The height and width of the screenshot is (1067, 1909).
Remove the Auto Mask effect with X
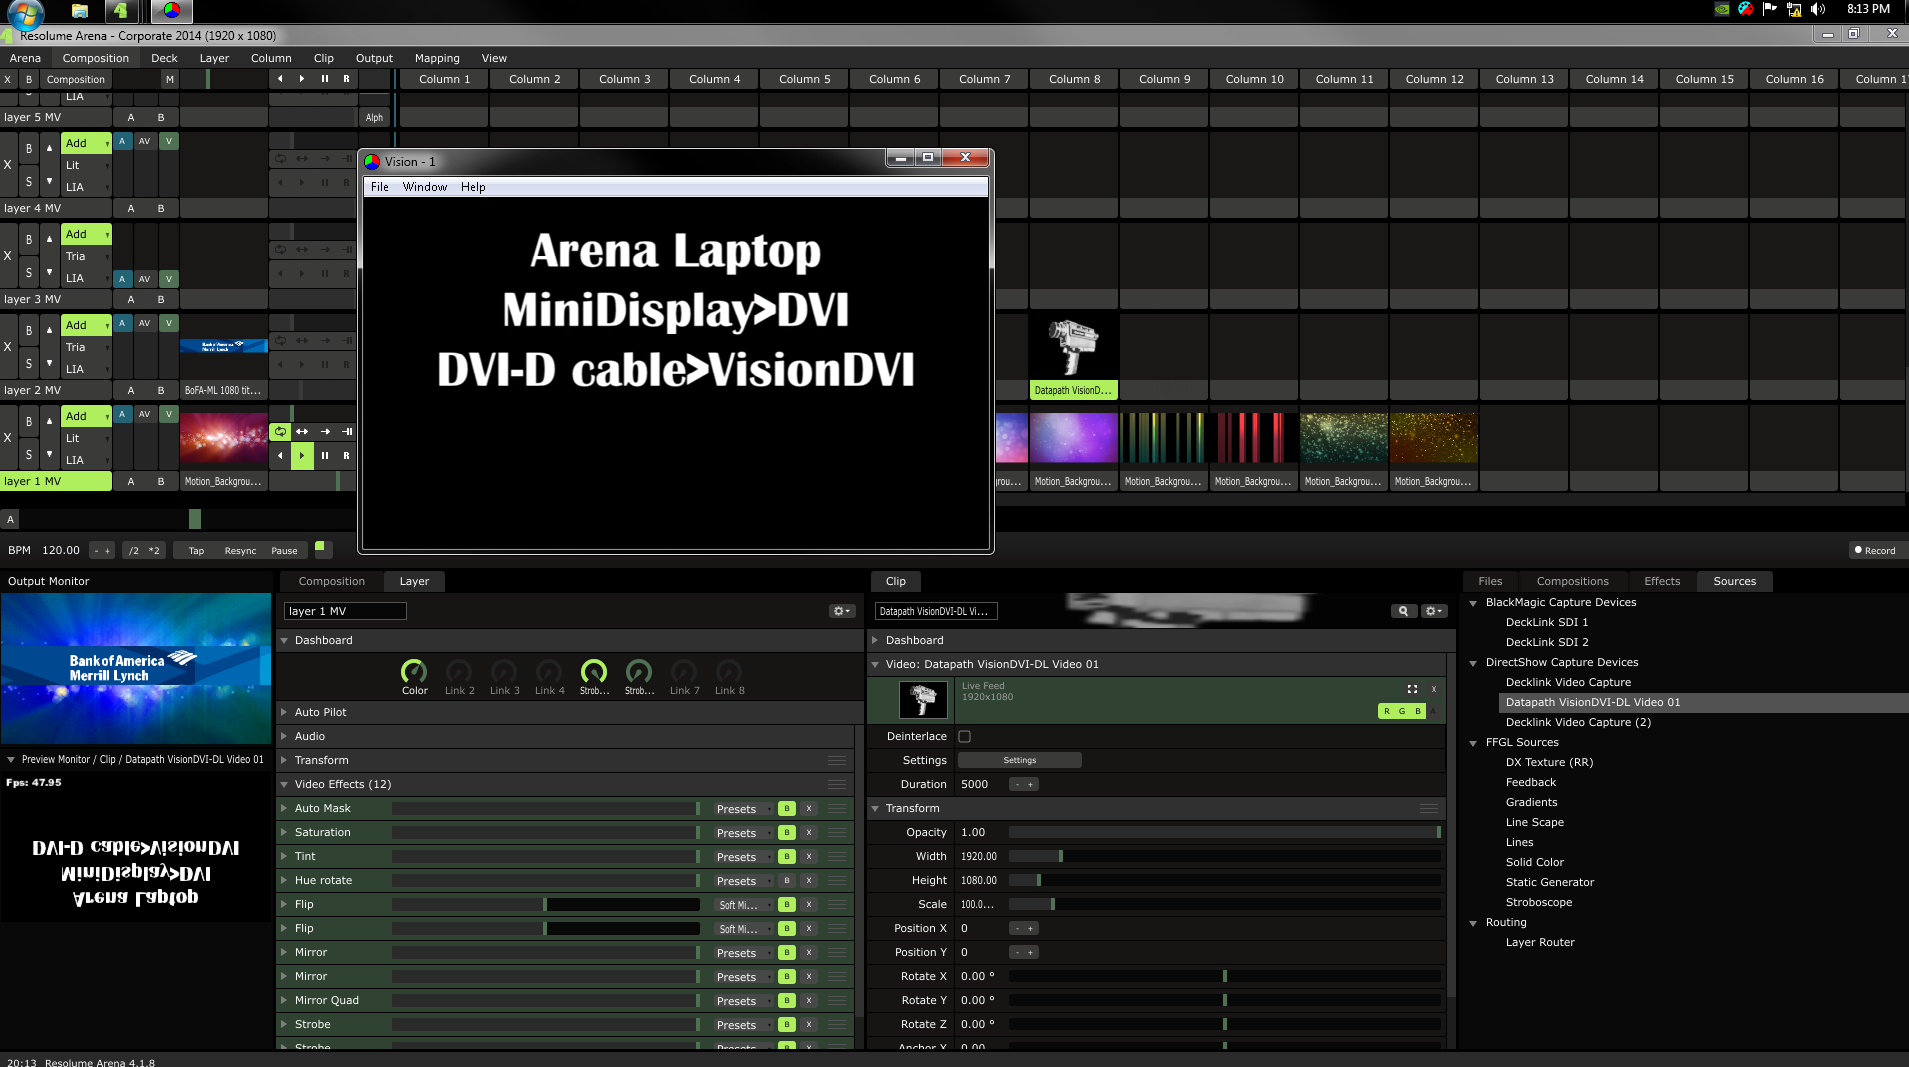[809, 809]
